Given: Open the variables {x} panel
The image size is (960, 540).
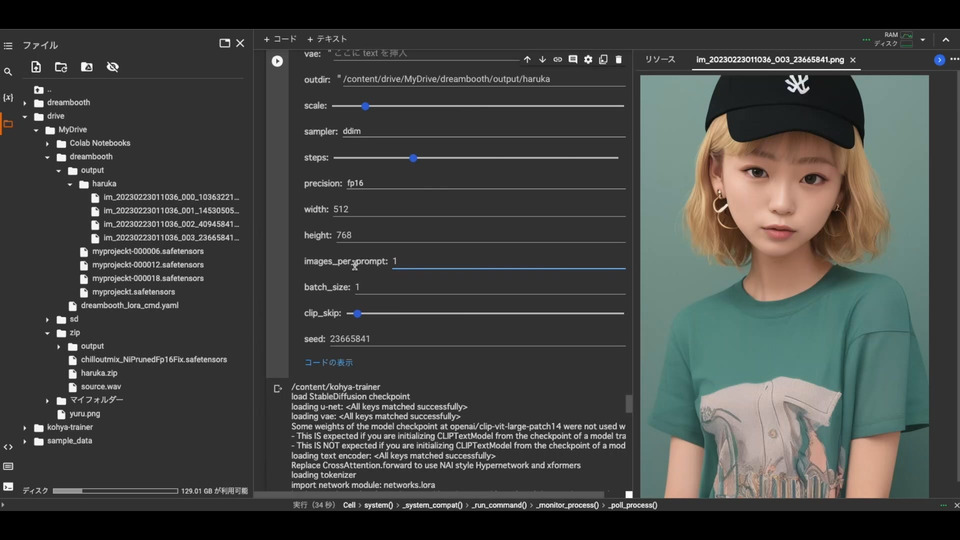Looking at the screenshot, I should tap(8, 98).
